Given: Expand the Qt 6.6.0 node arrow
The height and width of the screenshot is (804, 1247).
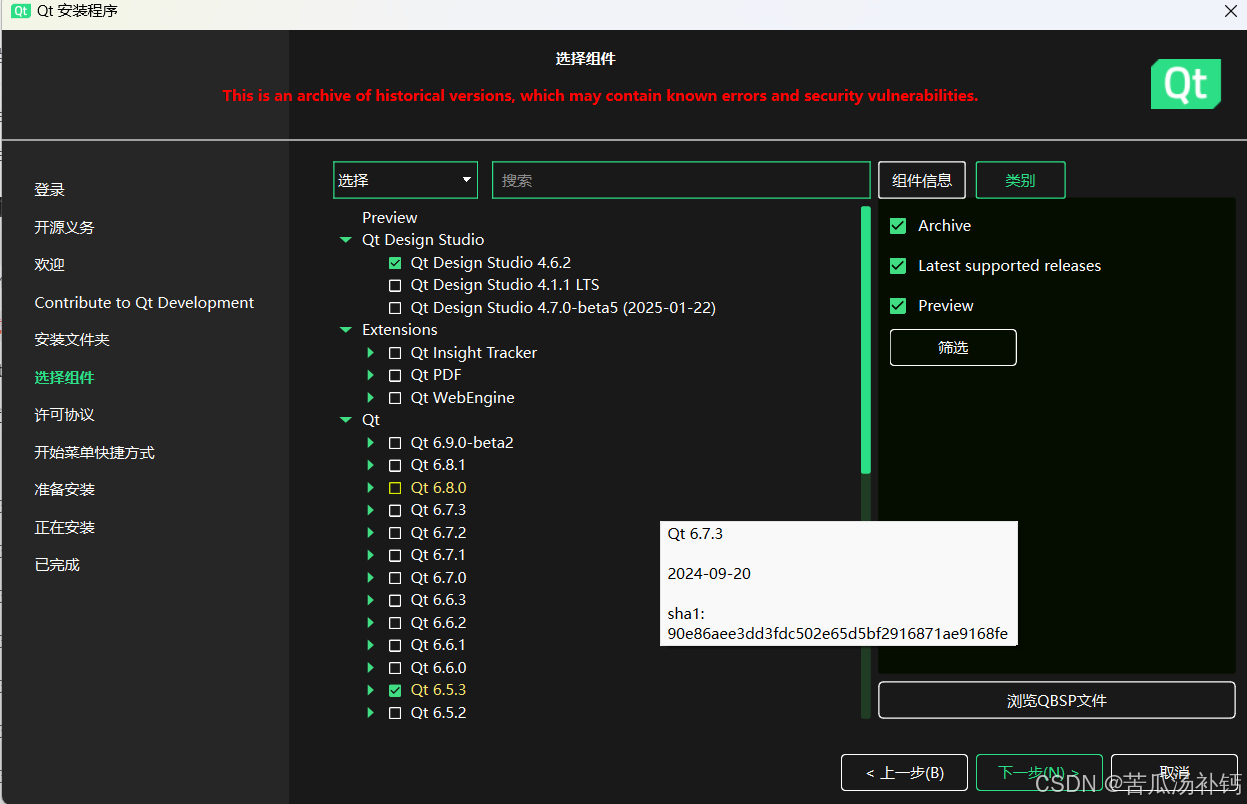Looking at the screenshot, I should tap(371, 668).
